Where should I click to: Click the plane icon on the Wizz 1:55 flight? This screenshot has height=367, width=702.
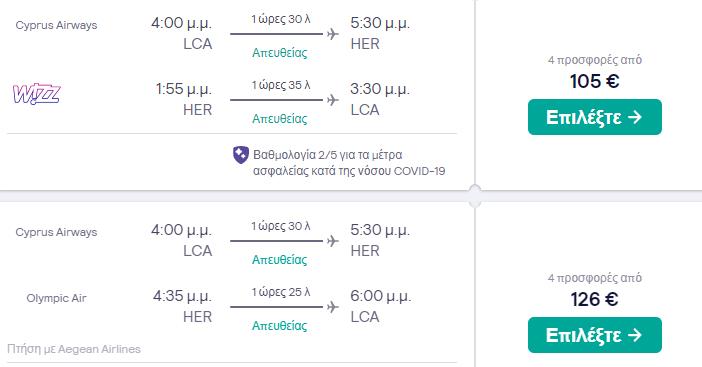[332, 100]
